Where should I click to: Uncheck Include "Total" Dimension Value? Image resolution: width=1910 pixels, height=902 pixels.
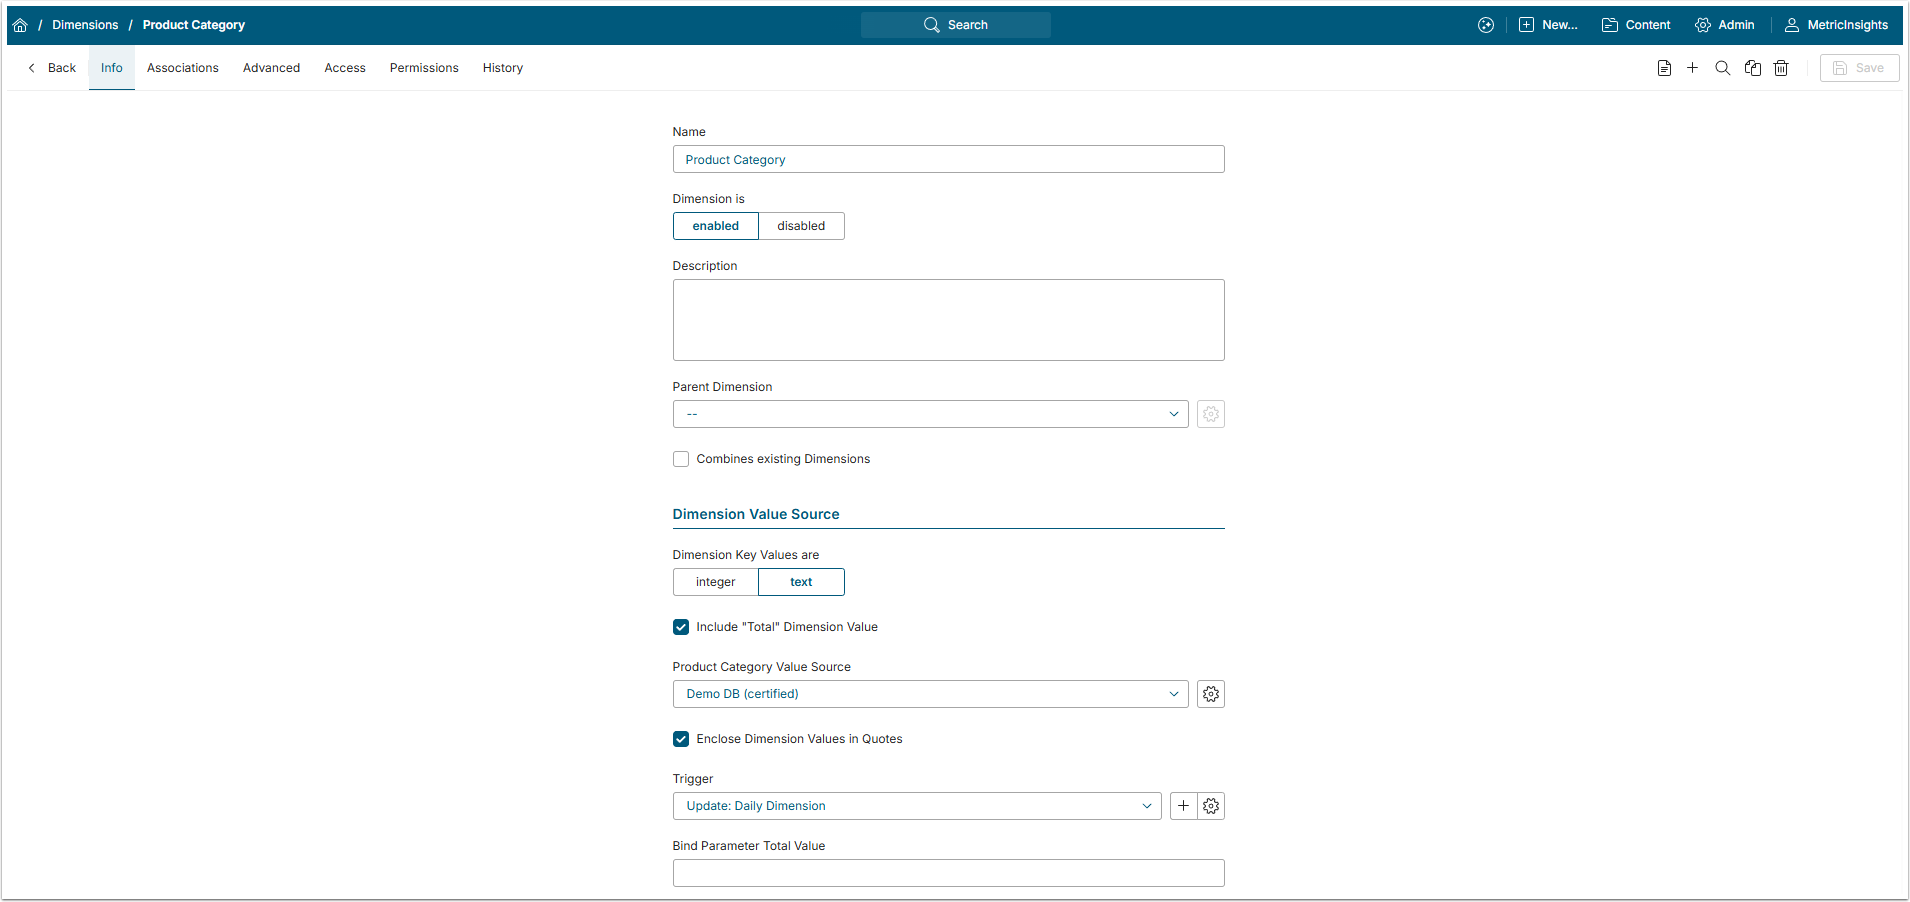point(681,627)
